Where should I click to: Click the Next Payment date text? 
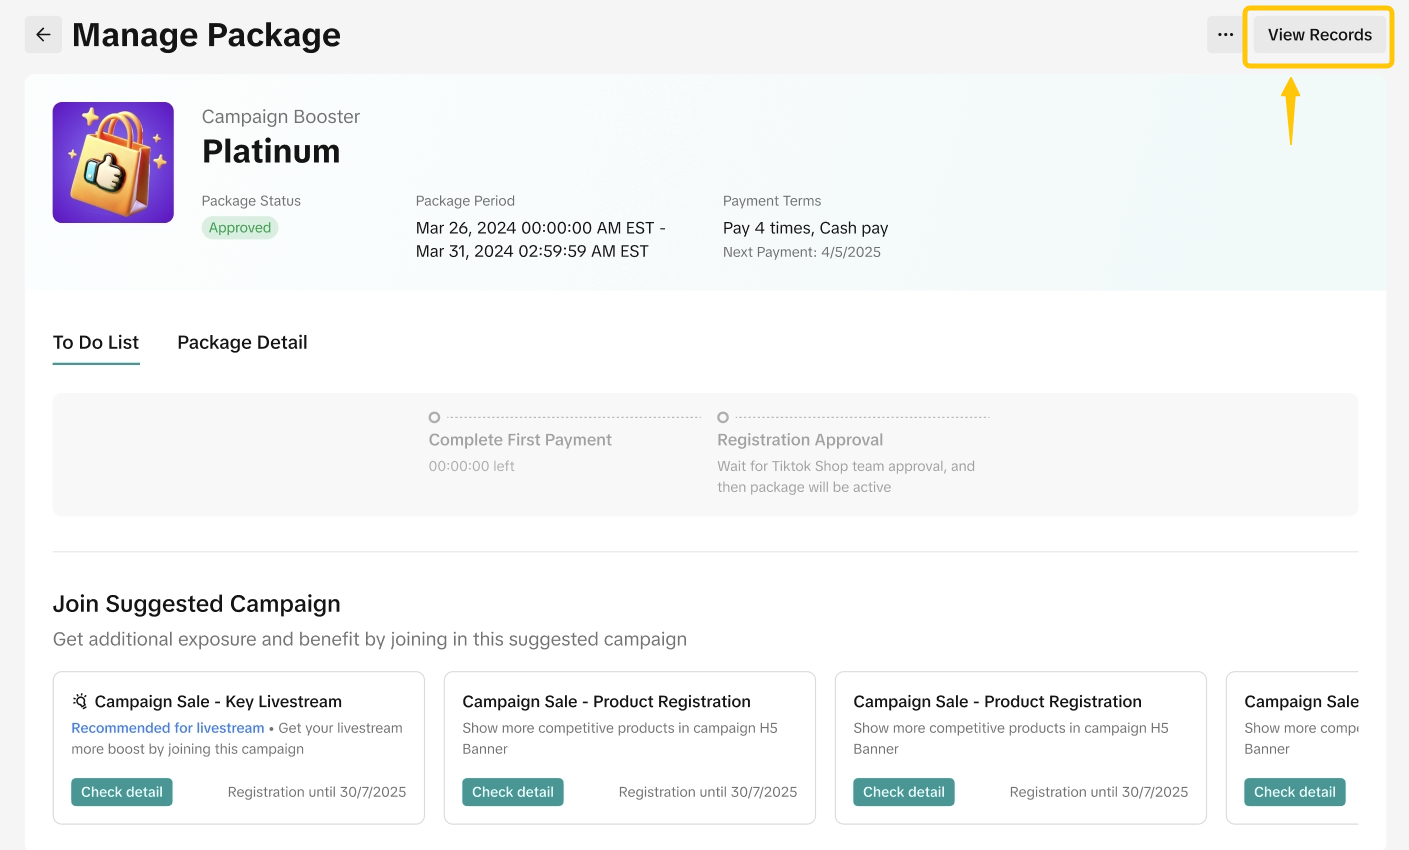point(802,252)
